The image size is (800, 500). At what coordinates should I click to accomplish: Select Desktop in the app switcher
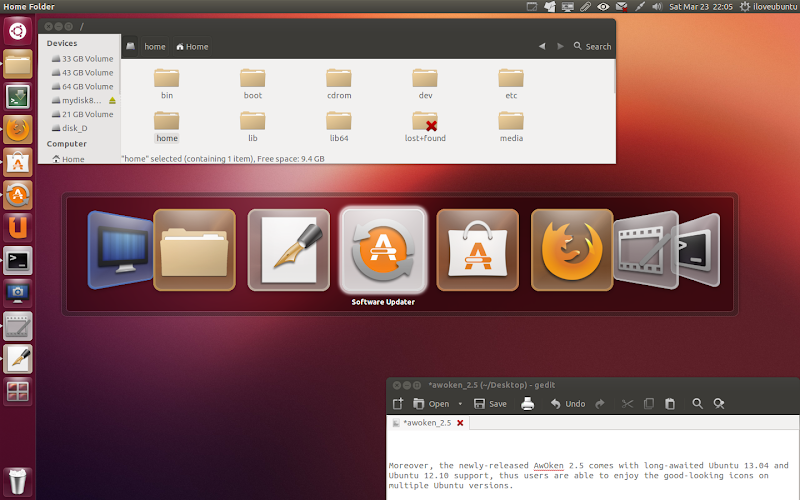tap(120, 250)
